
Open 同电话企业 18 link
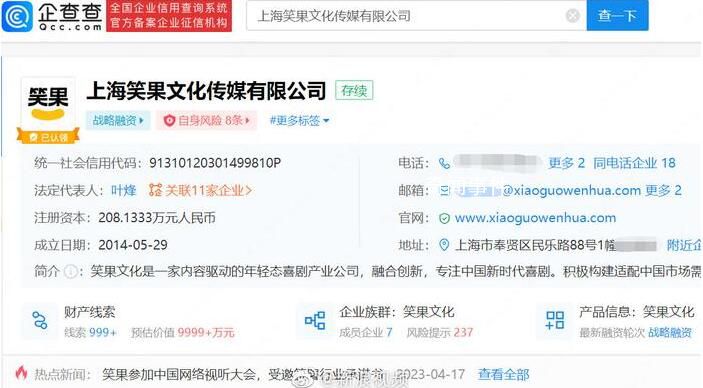coord(634,163)
